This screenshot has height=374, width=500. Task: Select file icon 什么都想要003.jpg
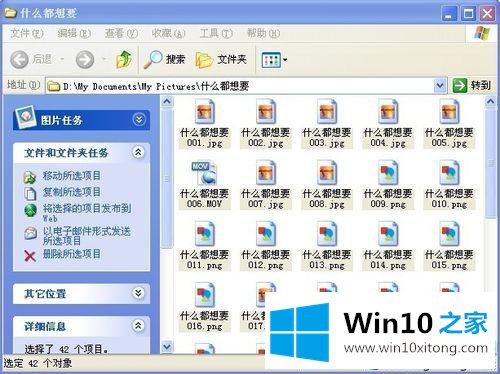(327, 111)
